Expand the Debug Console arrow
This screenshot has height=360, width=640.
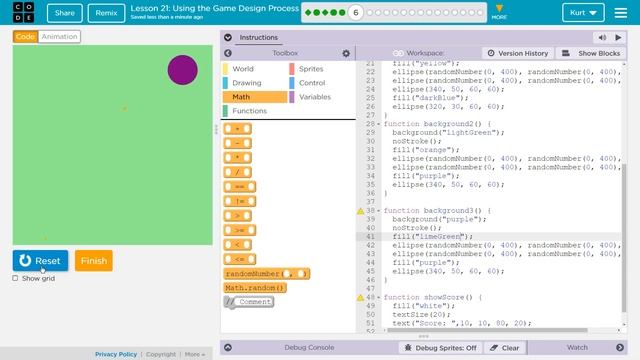coord(228,347)
